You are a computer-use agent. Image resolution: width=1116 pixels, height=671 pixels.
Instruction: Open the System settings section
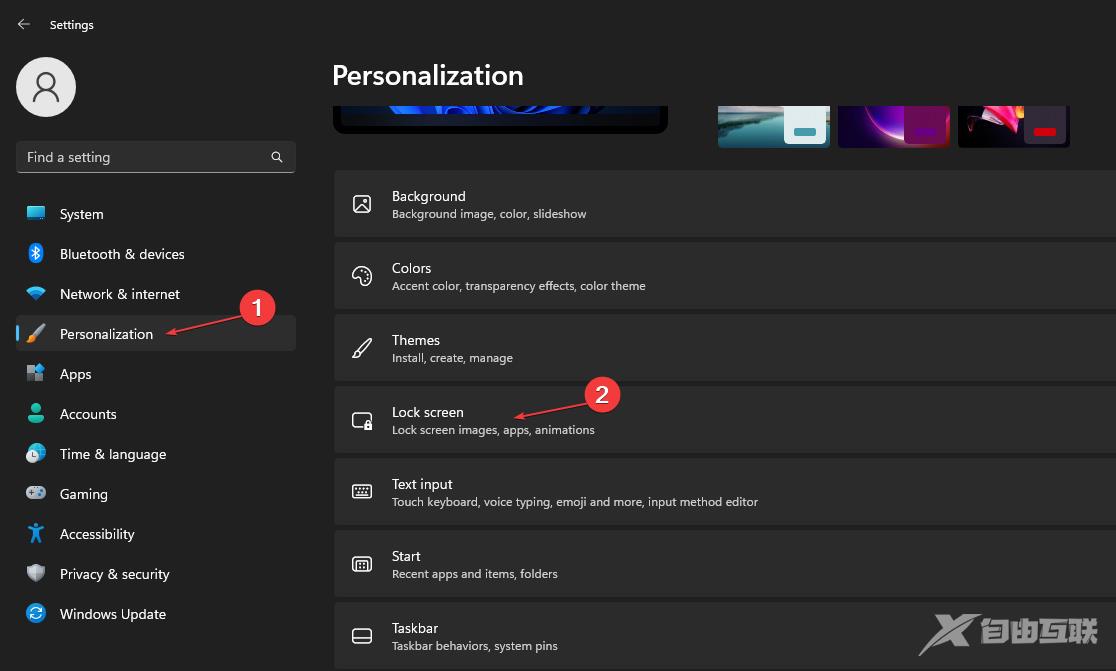(80, 214)
